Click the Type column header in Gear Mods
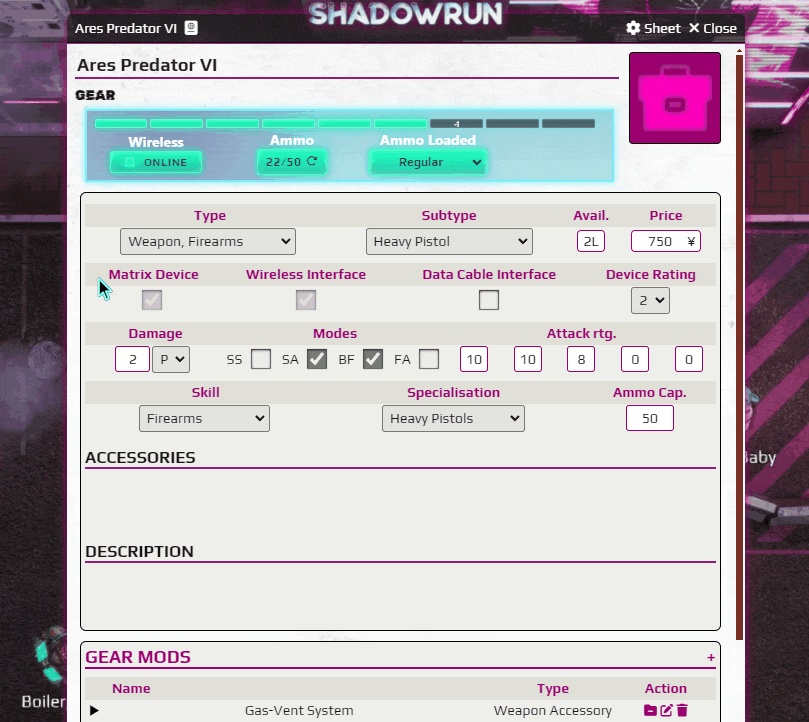This screenshot has width=809, height=722. click(x=553, y=688)
